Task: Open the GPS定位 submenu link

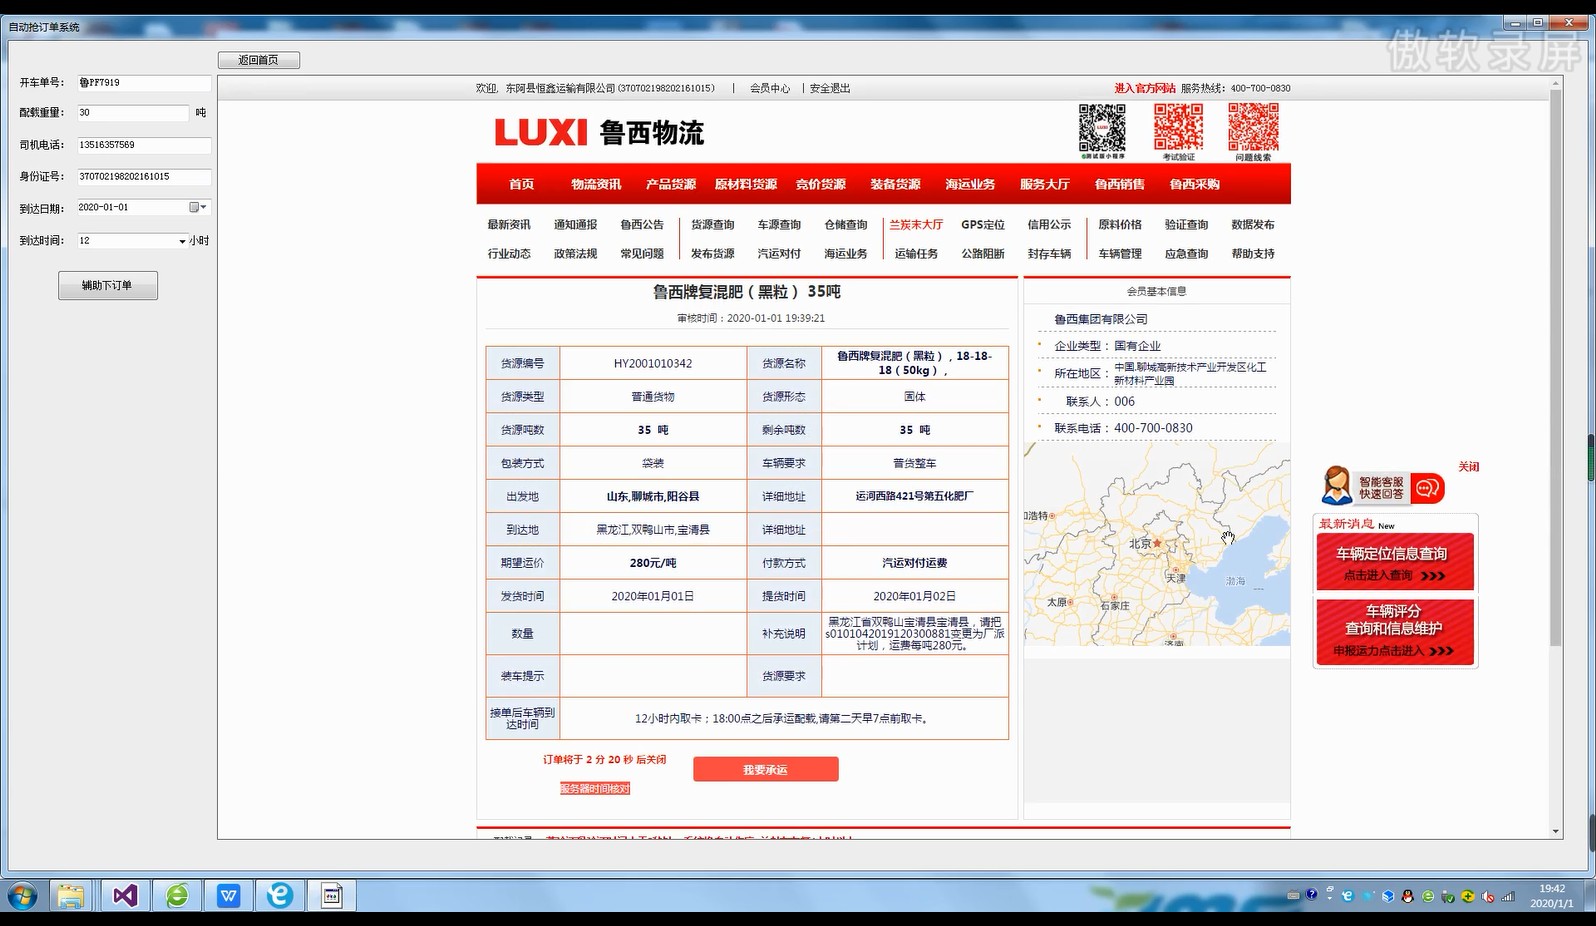Action: pos(983,225)
